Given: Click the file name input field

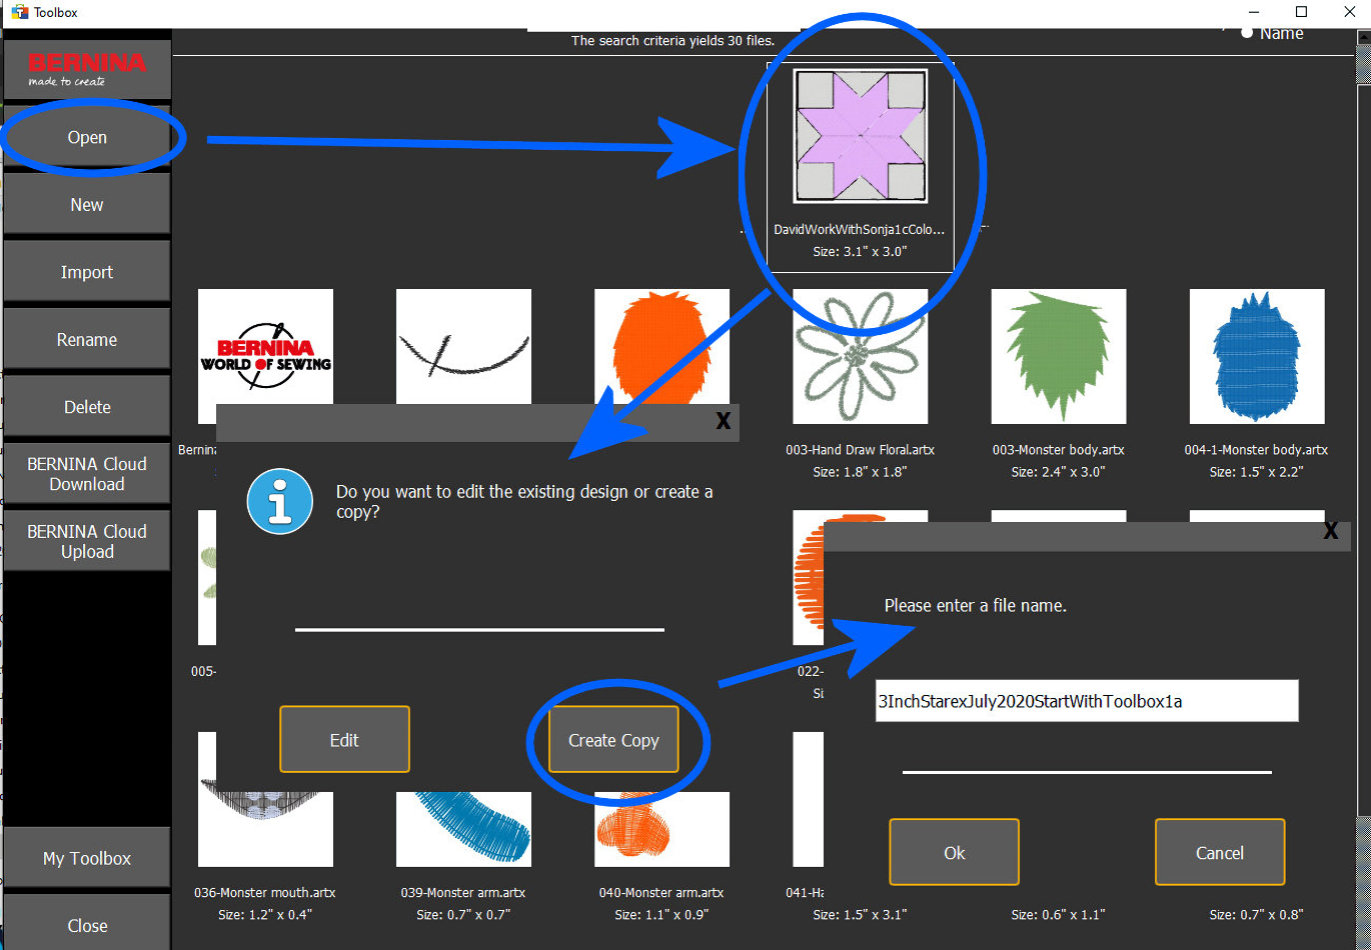Looking at the screenshot, I should tap(1087, 701).
